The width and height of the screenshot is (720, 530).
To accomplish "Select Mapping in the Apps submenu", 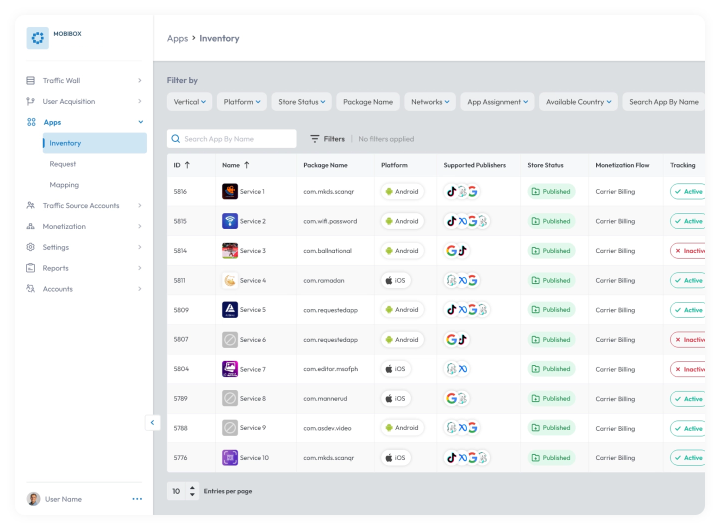I will pos(64,185).
